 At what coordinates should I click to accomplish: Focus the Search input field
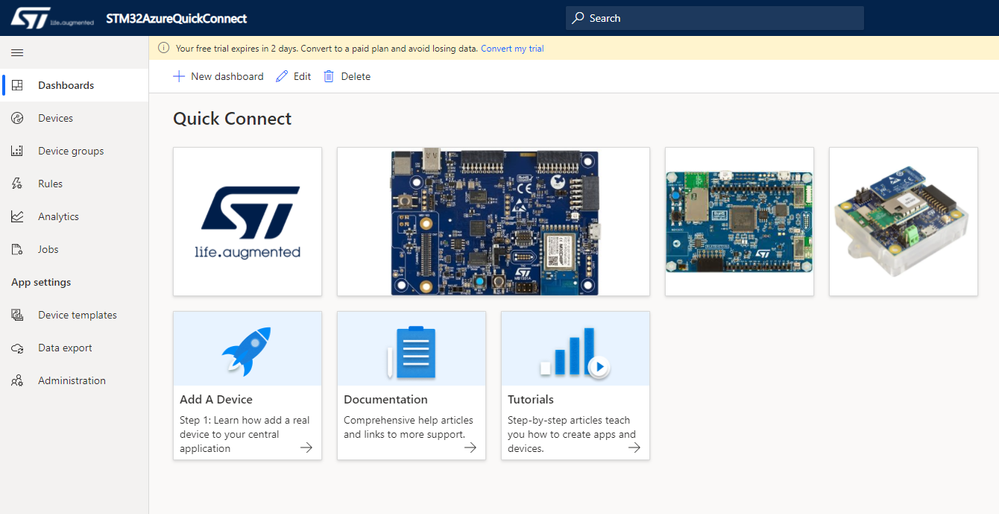coord(715,18)
